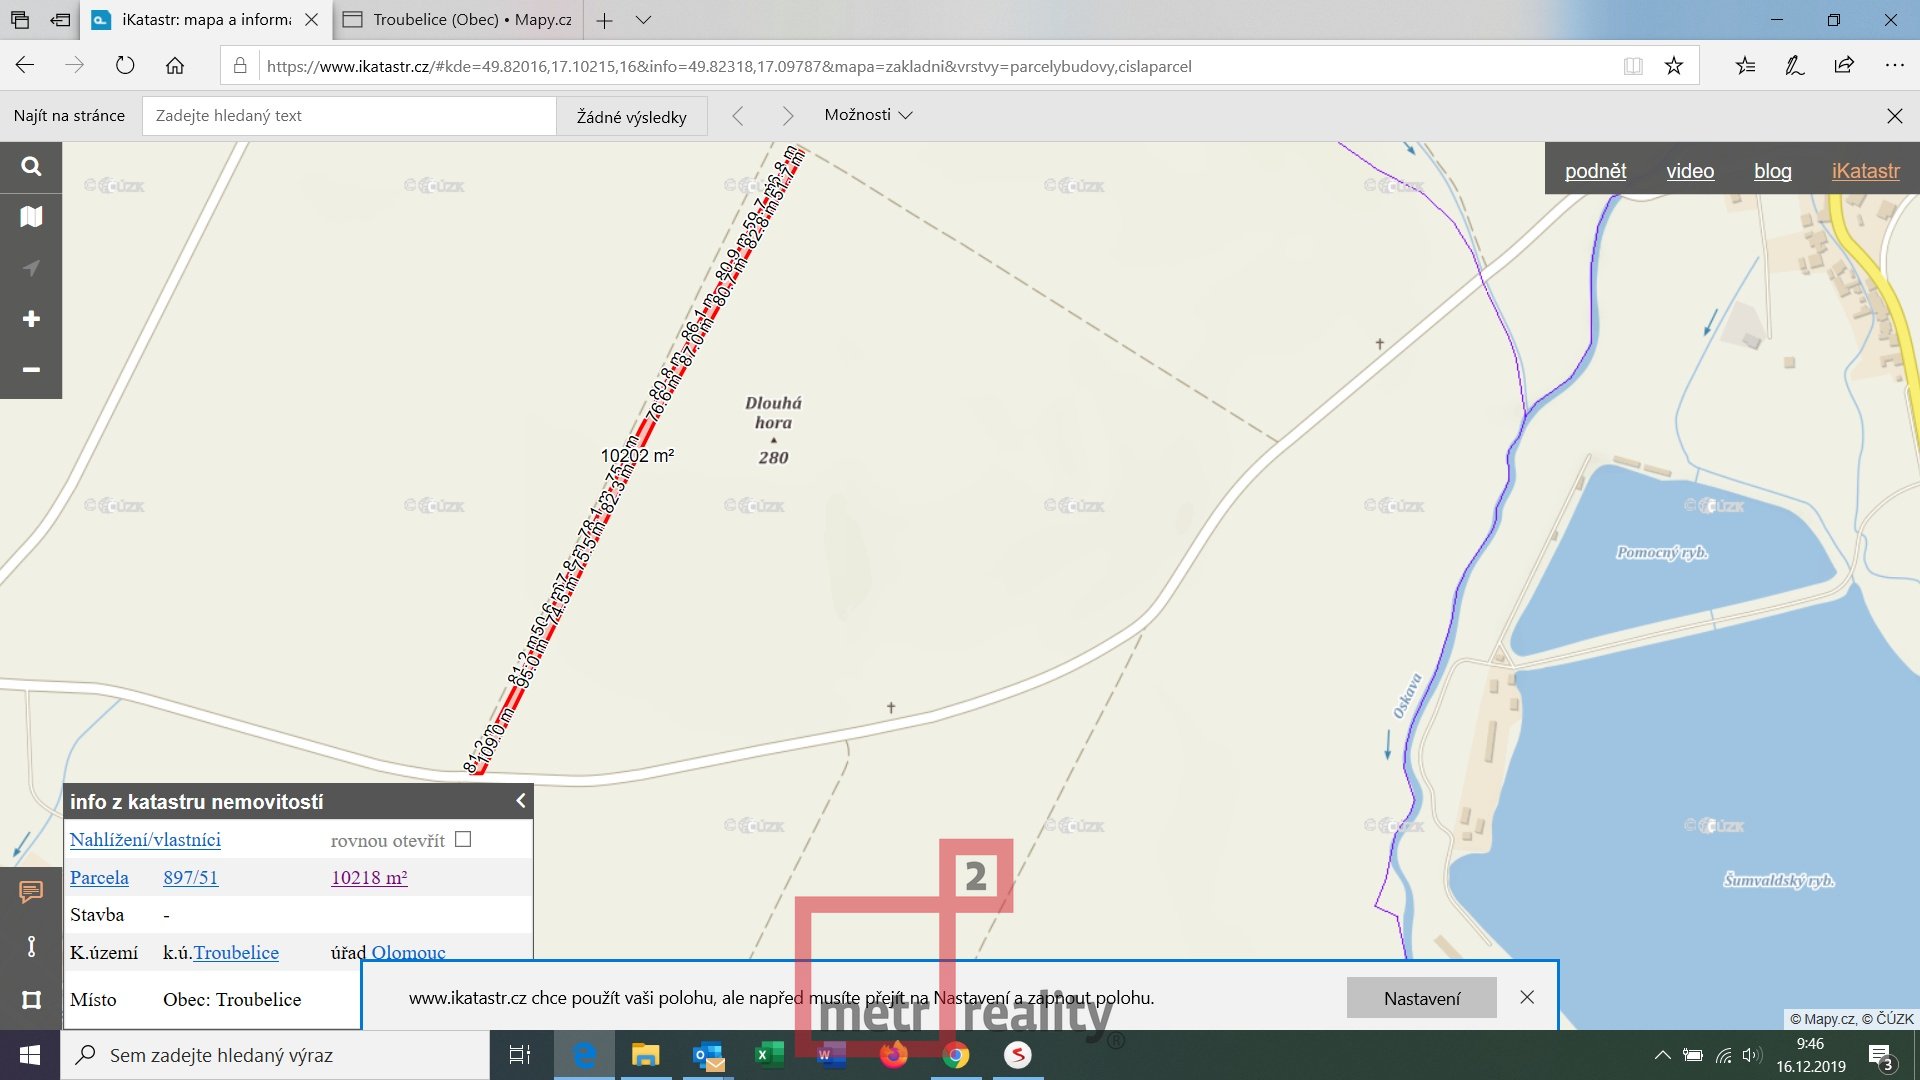Go back in browser history
The width and height of the screenshot is (1920, 1080).
25,66
